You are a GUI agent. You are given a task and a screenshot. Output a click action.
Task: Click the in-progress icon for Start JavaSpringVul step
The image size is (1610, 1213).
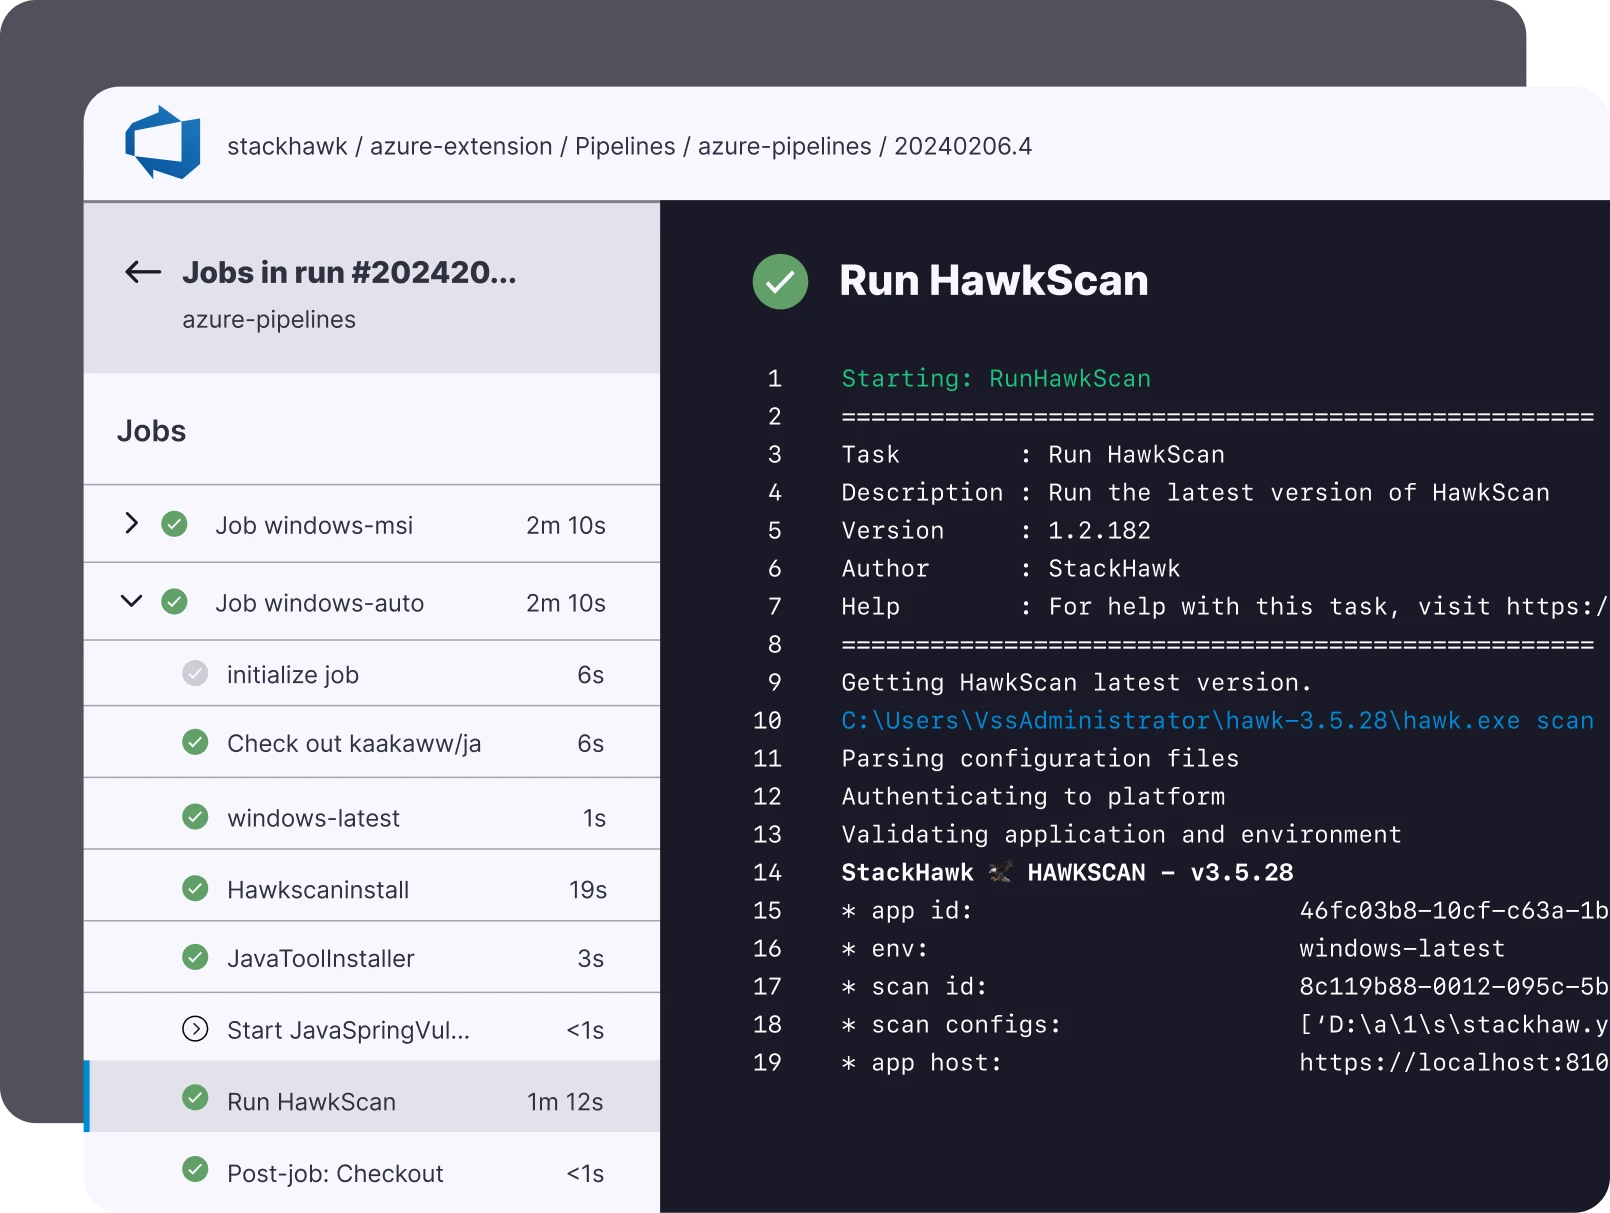pos(195,1028)
